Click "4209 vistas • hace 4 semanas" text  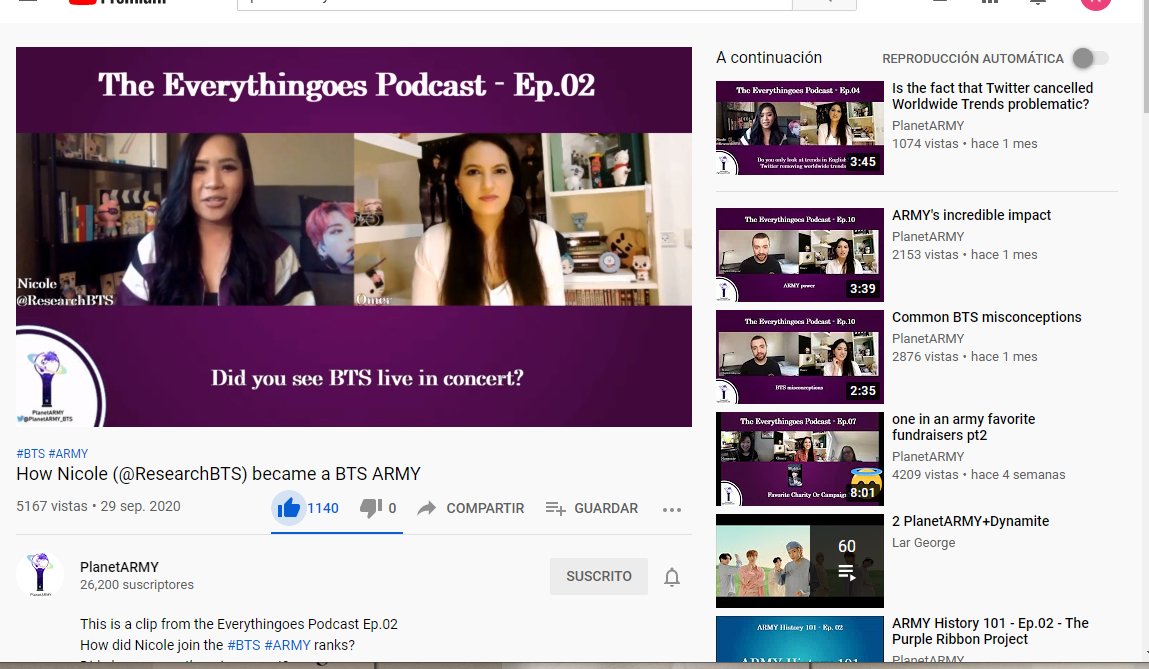(978, 474)
